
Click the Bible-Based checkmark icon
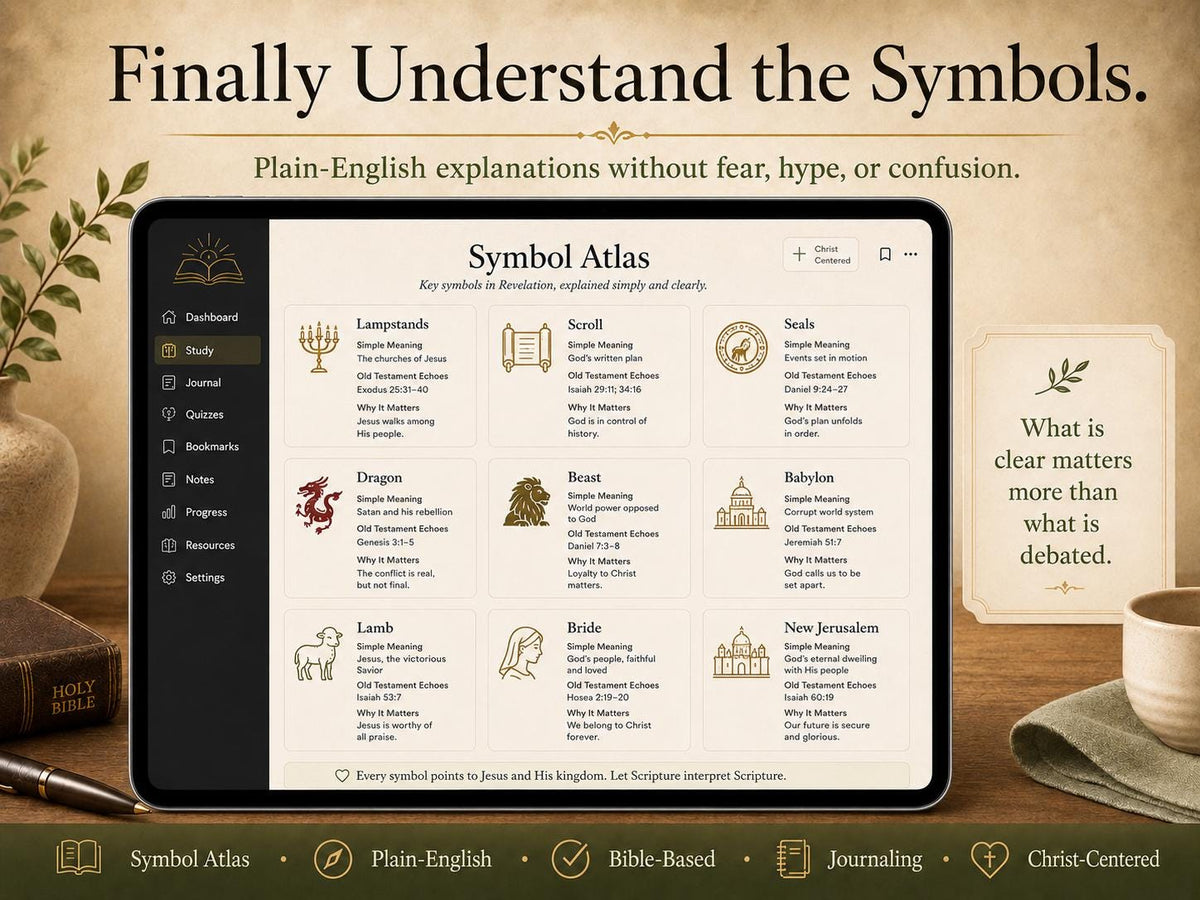tap(570, 859)
